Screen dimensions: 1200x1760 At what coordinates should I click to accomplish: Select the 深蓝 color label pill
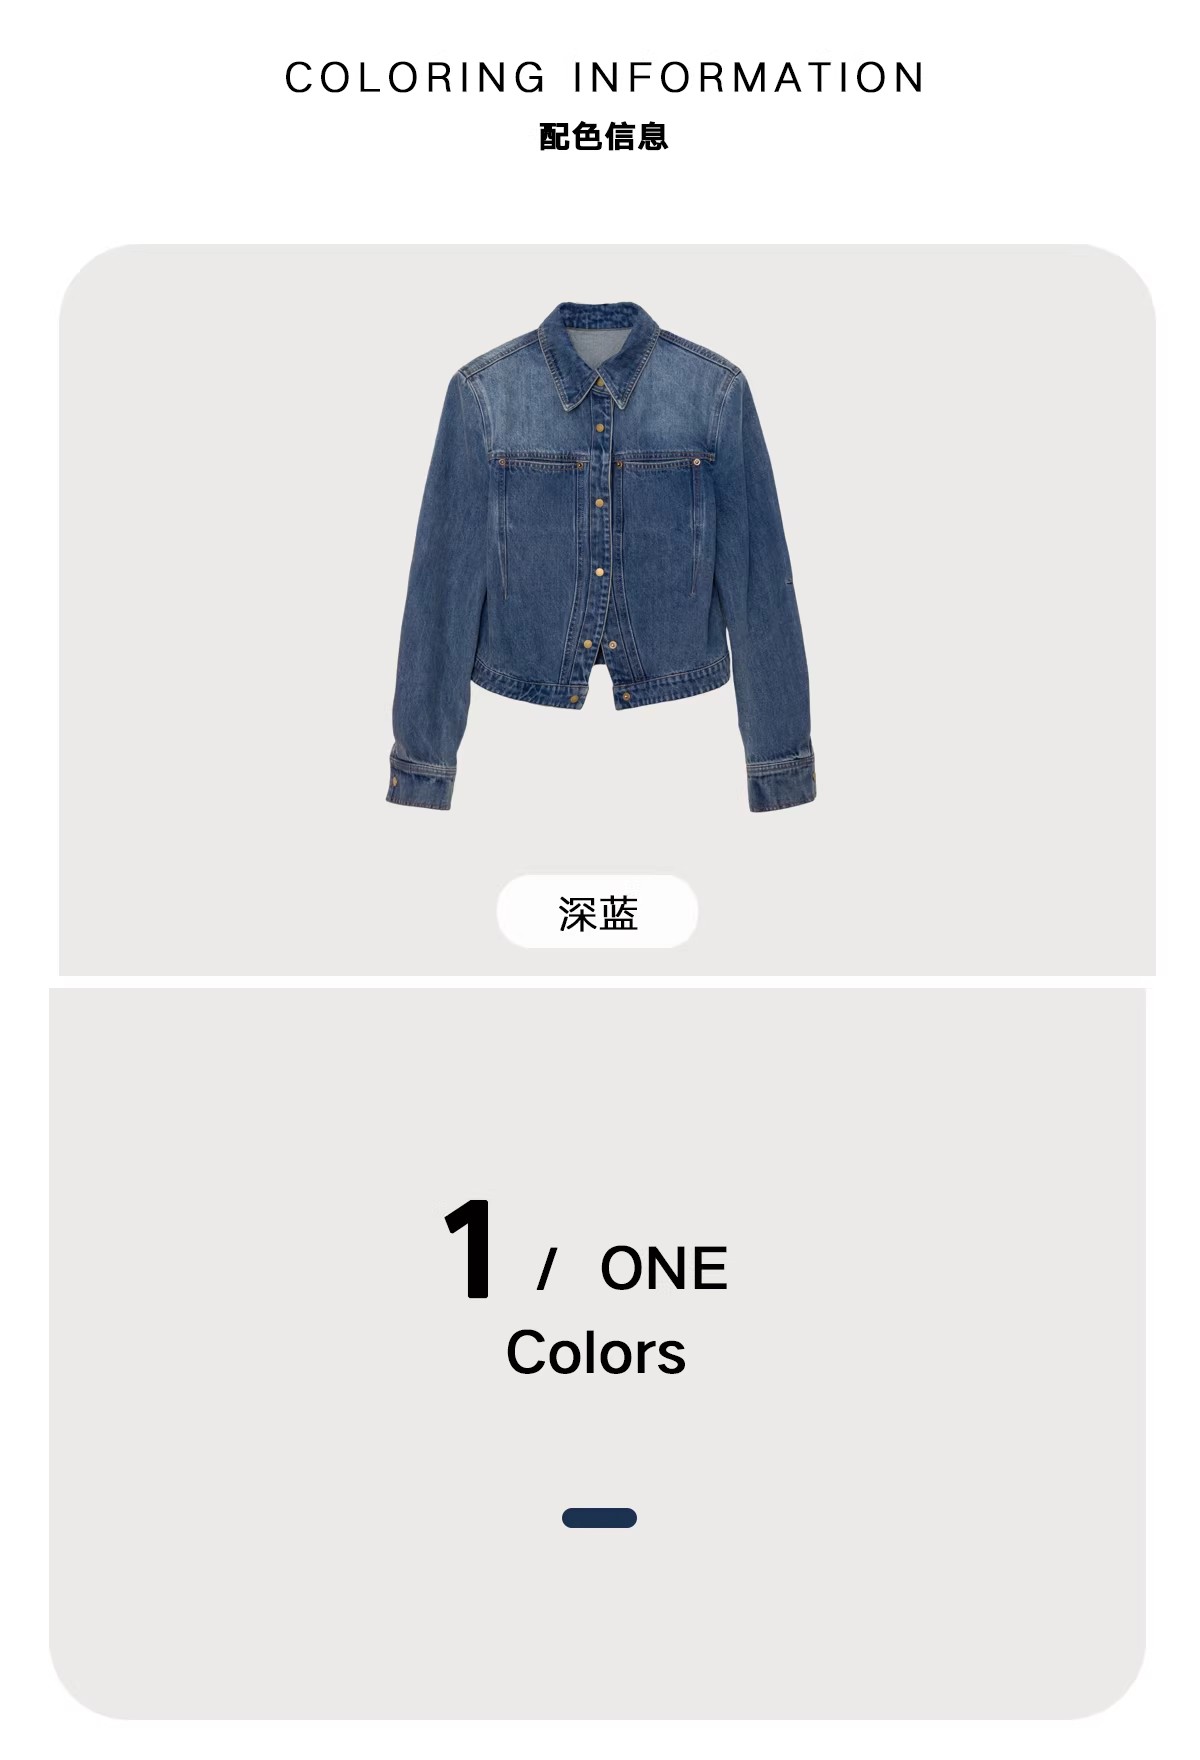(597, 912)
